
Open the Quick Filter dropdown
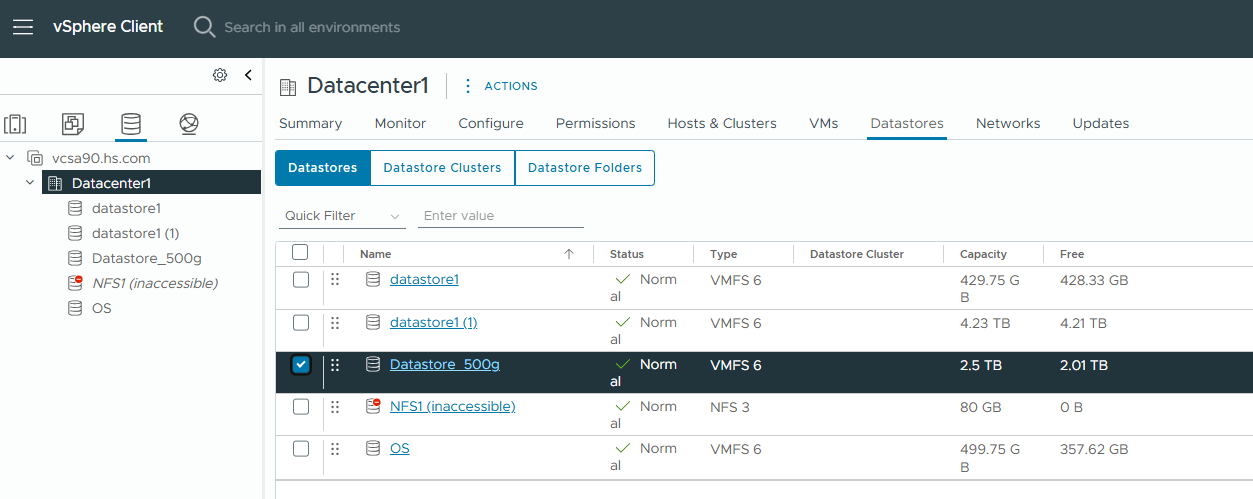click(341, 216)
